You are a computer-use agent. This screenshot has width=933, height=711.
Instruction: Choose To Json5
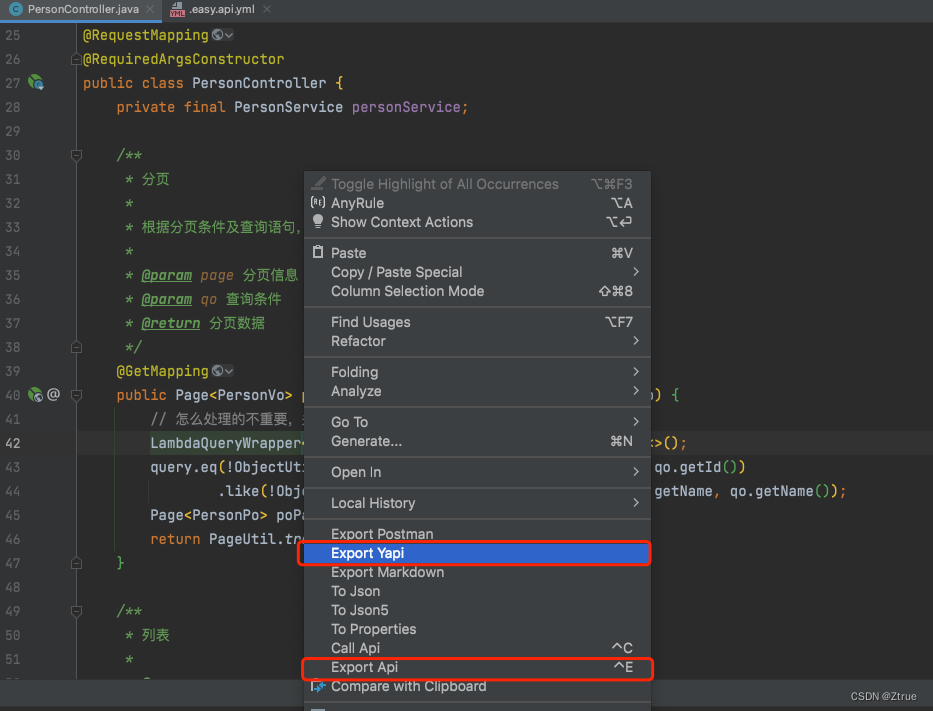(477, 610)
